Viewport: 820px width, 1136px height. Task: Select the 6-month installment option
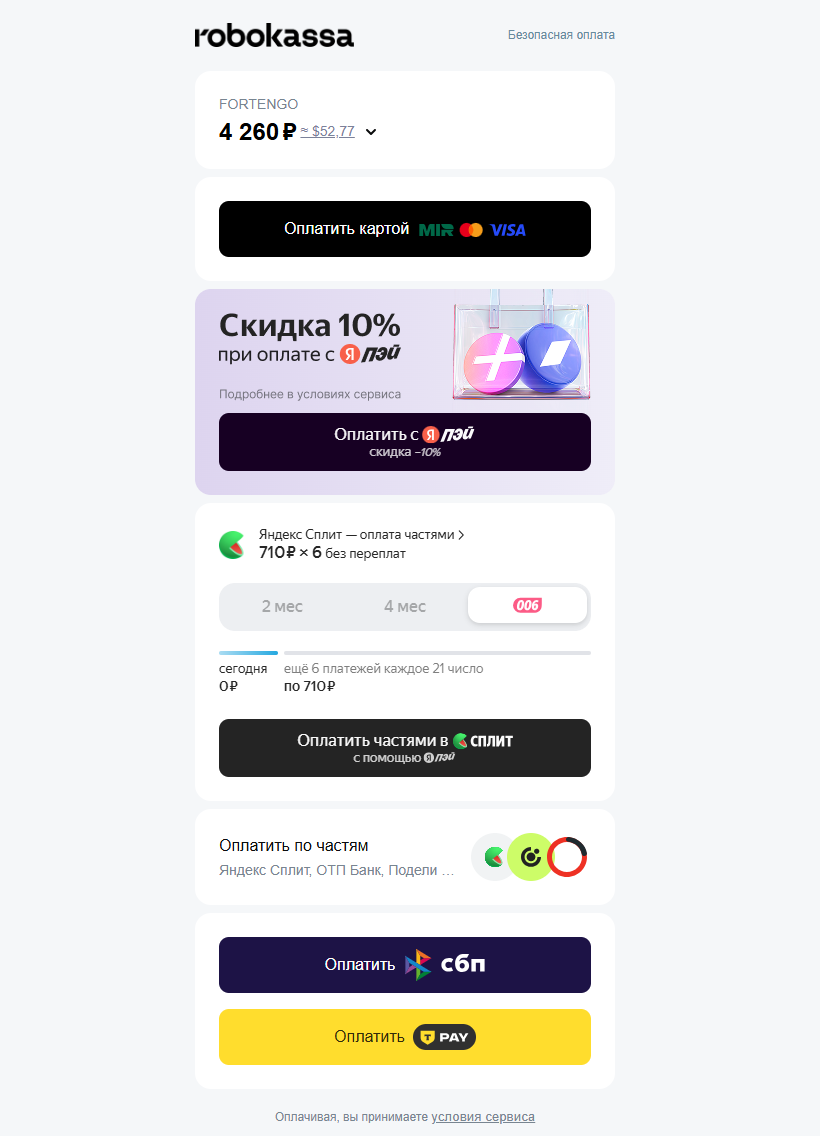(527, 606)
